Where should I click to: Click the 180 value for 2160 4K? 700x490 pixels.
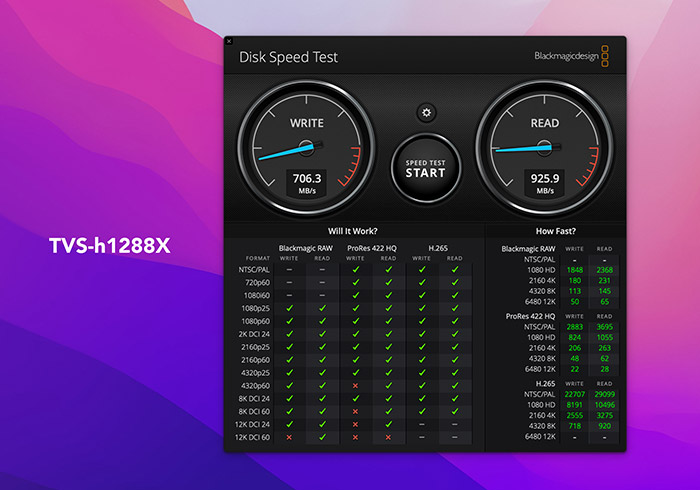(575, 281)
